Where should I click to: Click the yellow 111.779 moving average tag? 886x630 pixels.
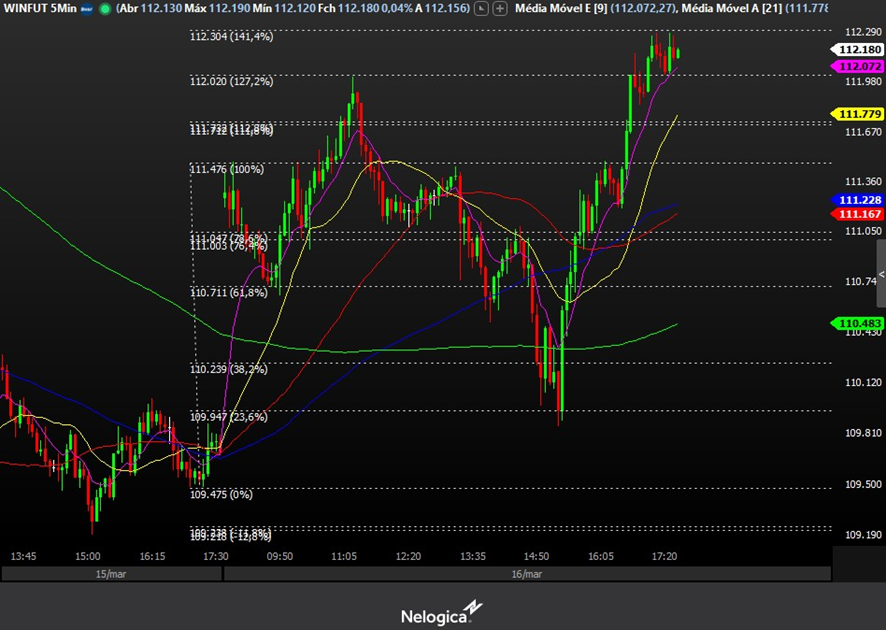[x=857, y=114]
